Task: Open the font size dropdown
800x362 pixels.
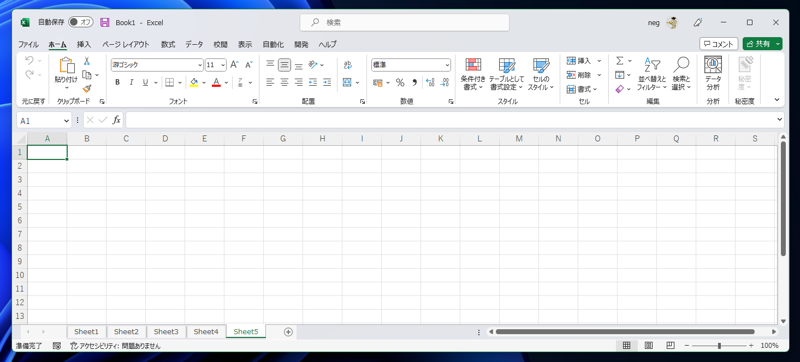Action: 223,65
